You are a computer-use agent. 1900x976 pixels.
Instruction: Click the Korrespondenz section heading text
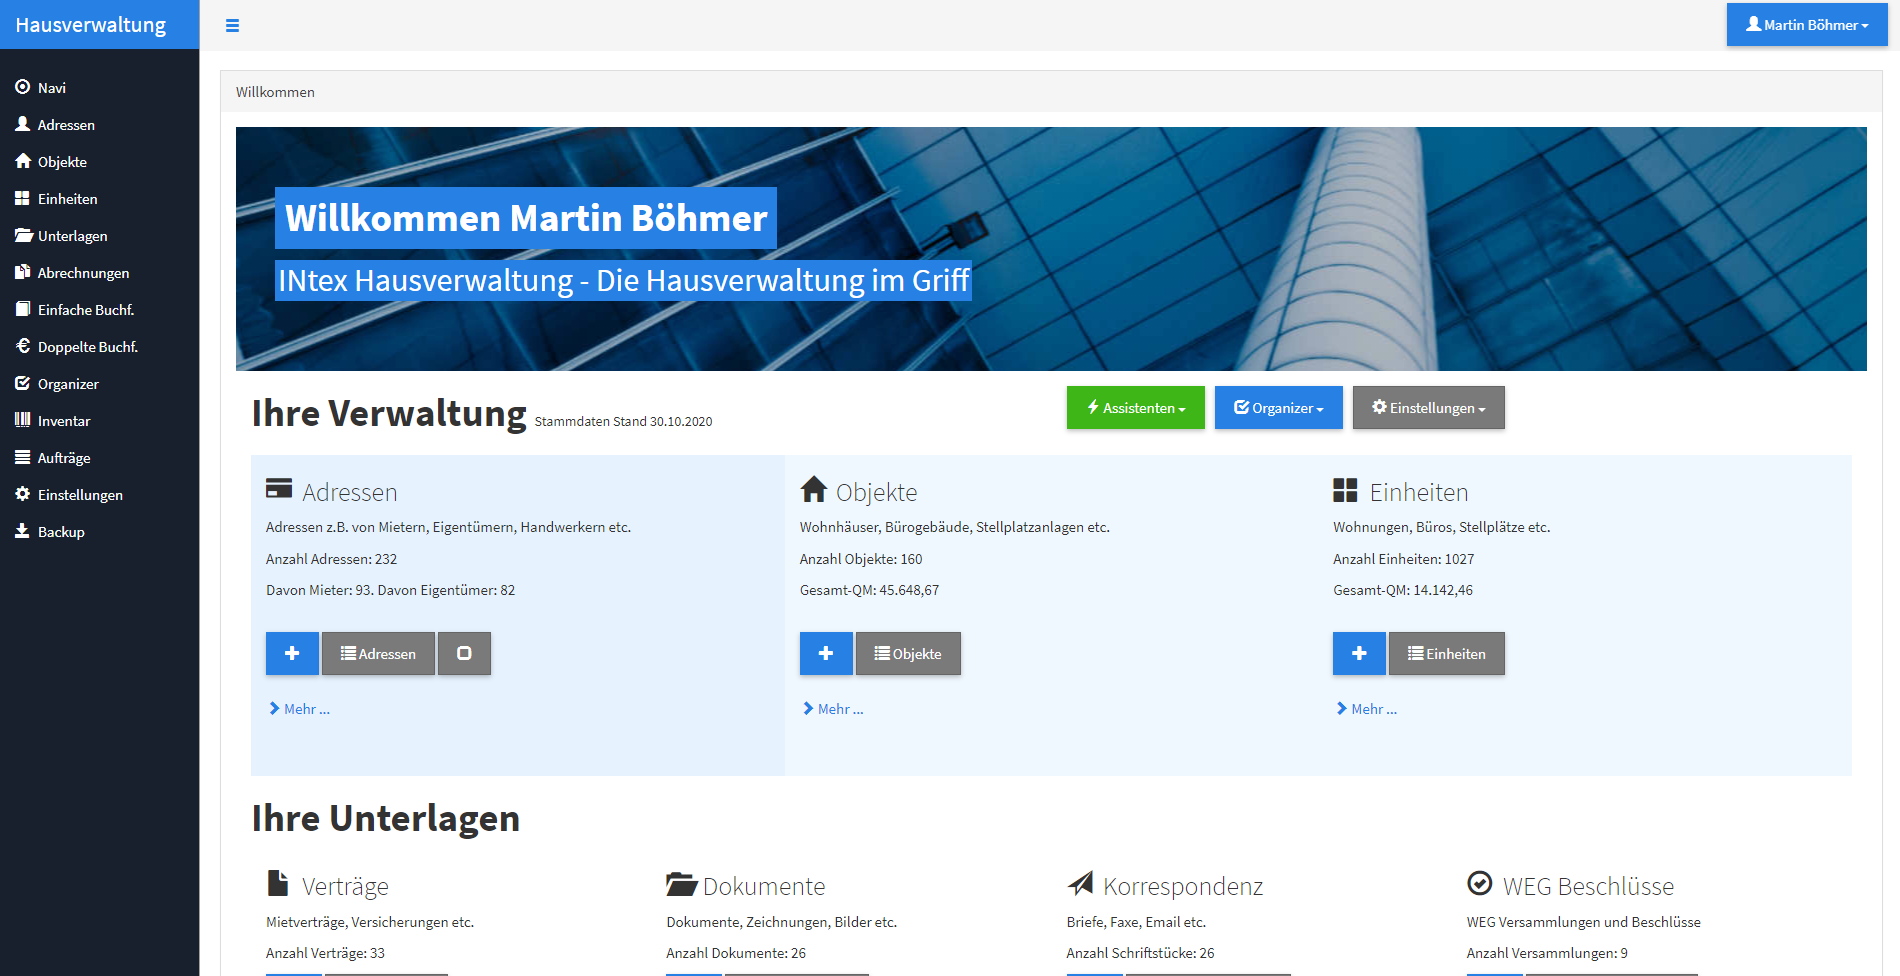click(x=1183, y=886)
